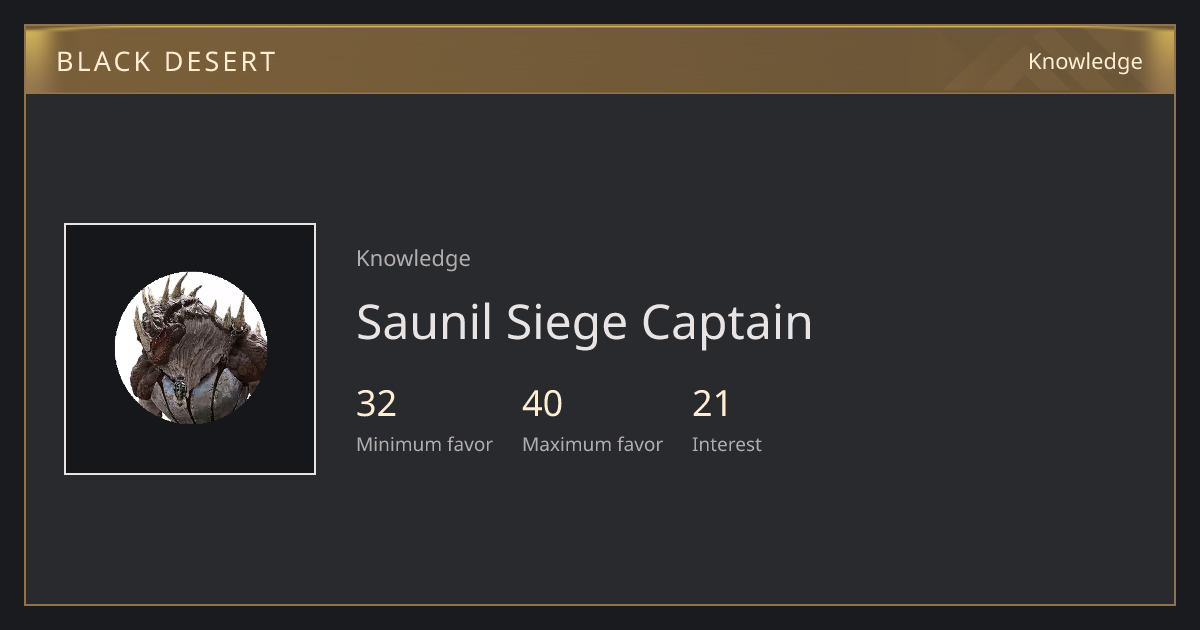This screenshot has width=1200, height=630.
Task: Click the gold header banner
Action: pos(600,60)
